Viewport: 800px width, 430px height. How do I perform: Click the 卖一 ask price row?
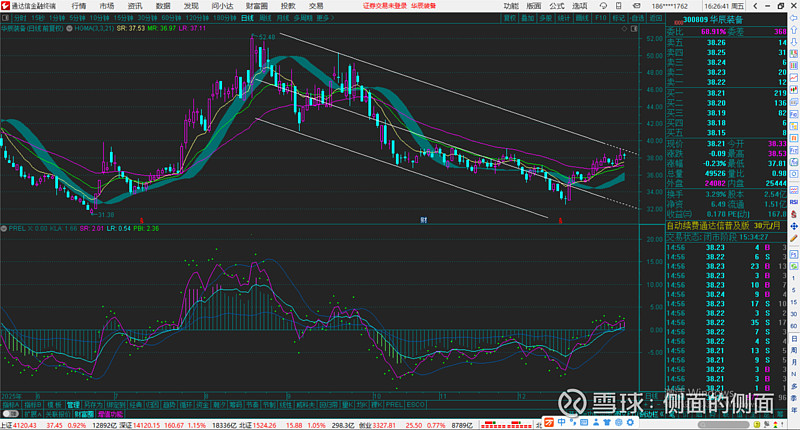(727, 82)
